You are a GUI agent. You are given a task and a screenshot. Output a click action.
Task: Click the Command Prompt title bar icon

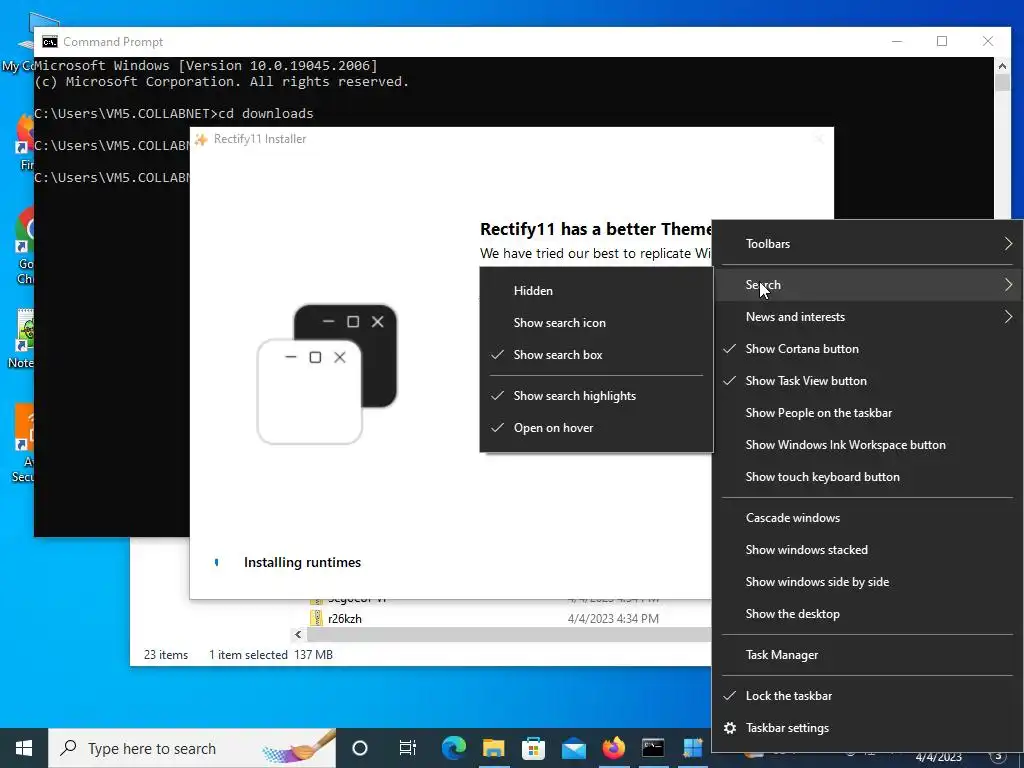click(50, 42)
